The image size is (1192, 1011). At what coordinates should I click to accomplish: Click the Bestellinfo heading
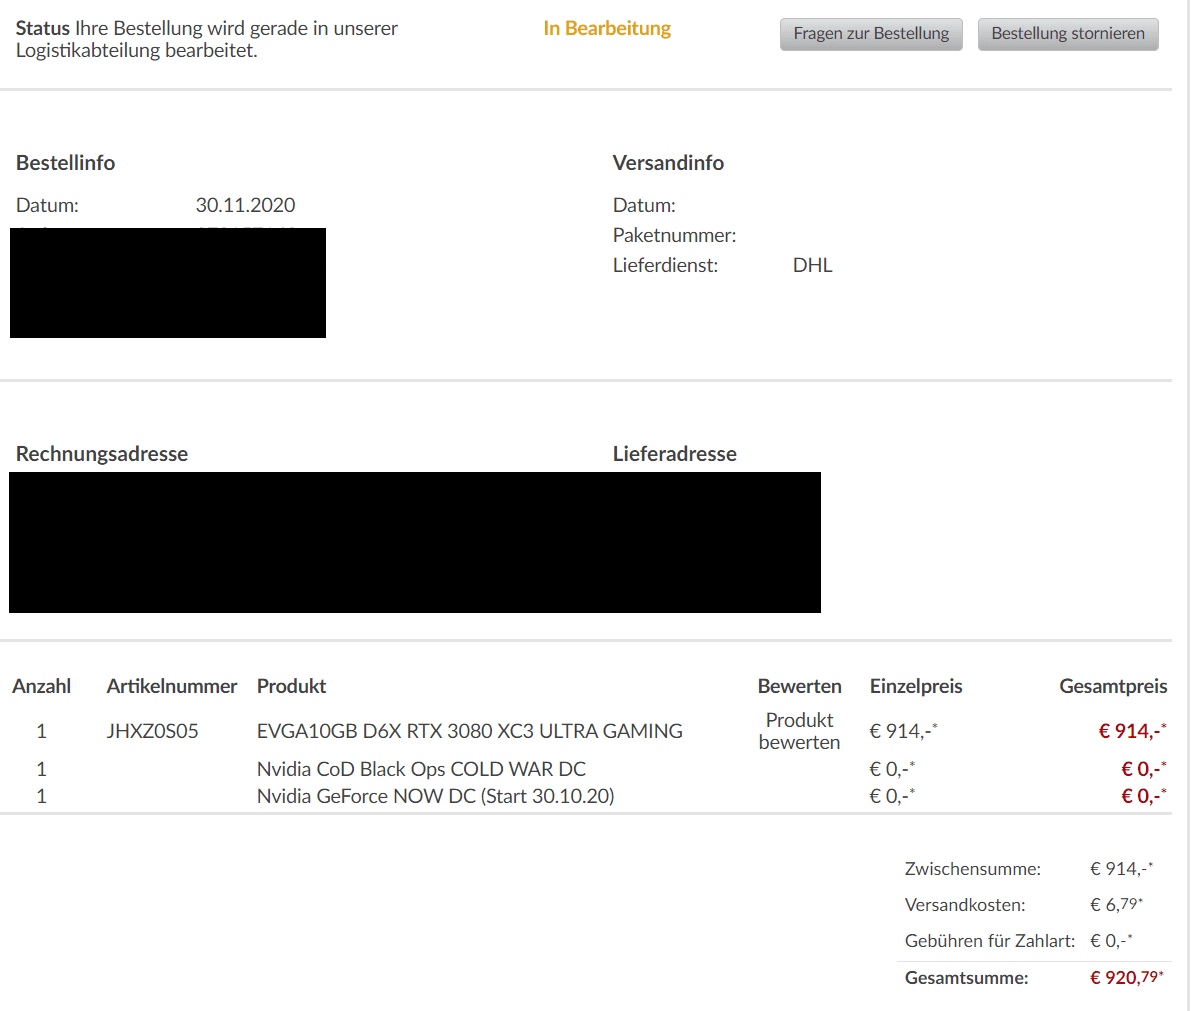tap(65, 163)
